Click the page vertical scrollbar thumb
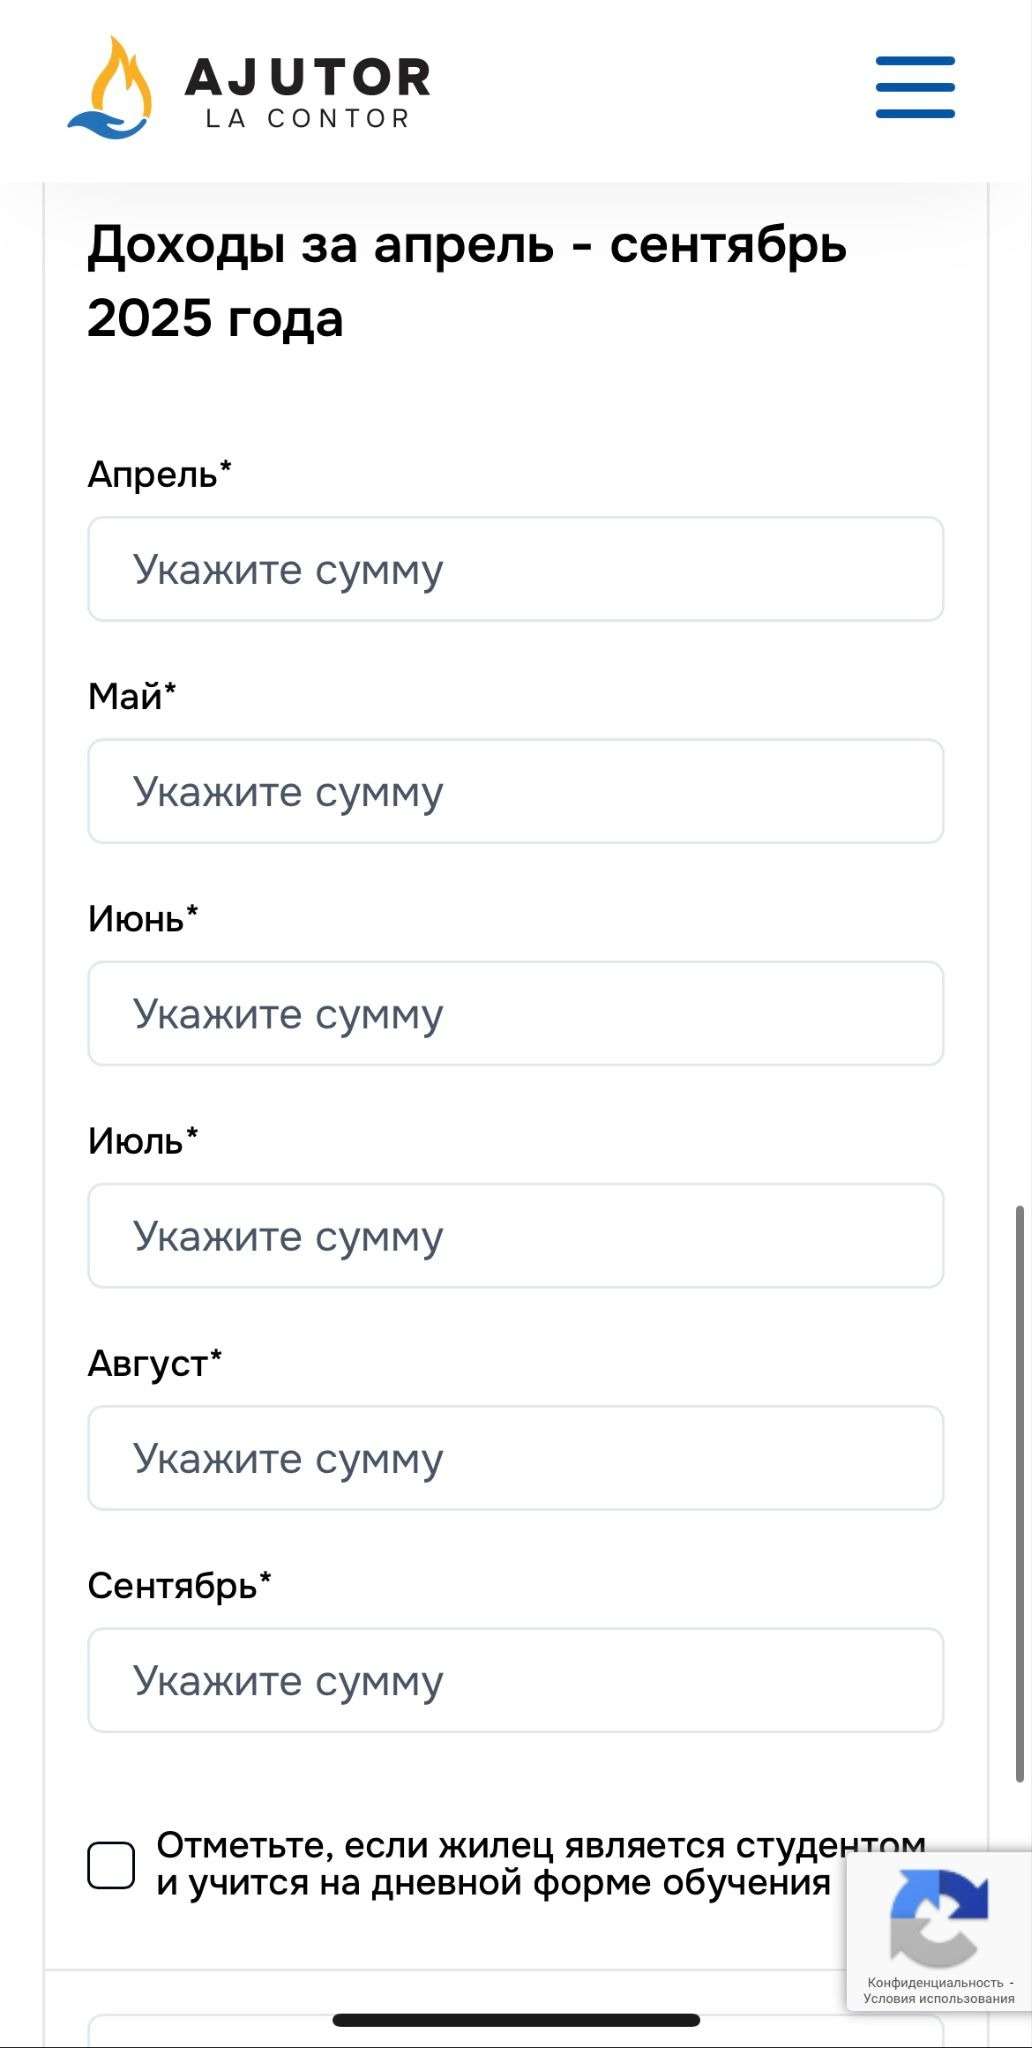This screenshot has height=2048, width=1032. click(1020, 1493)
